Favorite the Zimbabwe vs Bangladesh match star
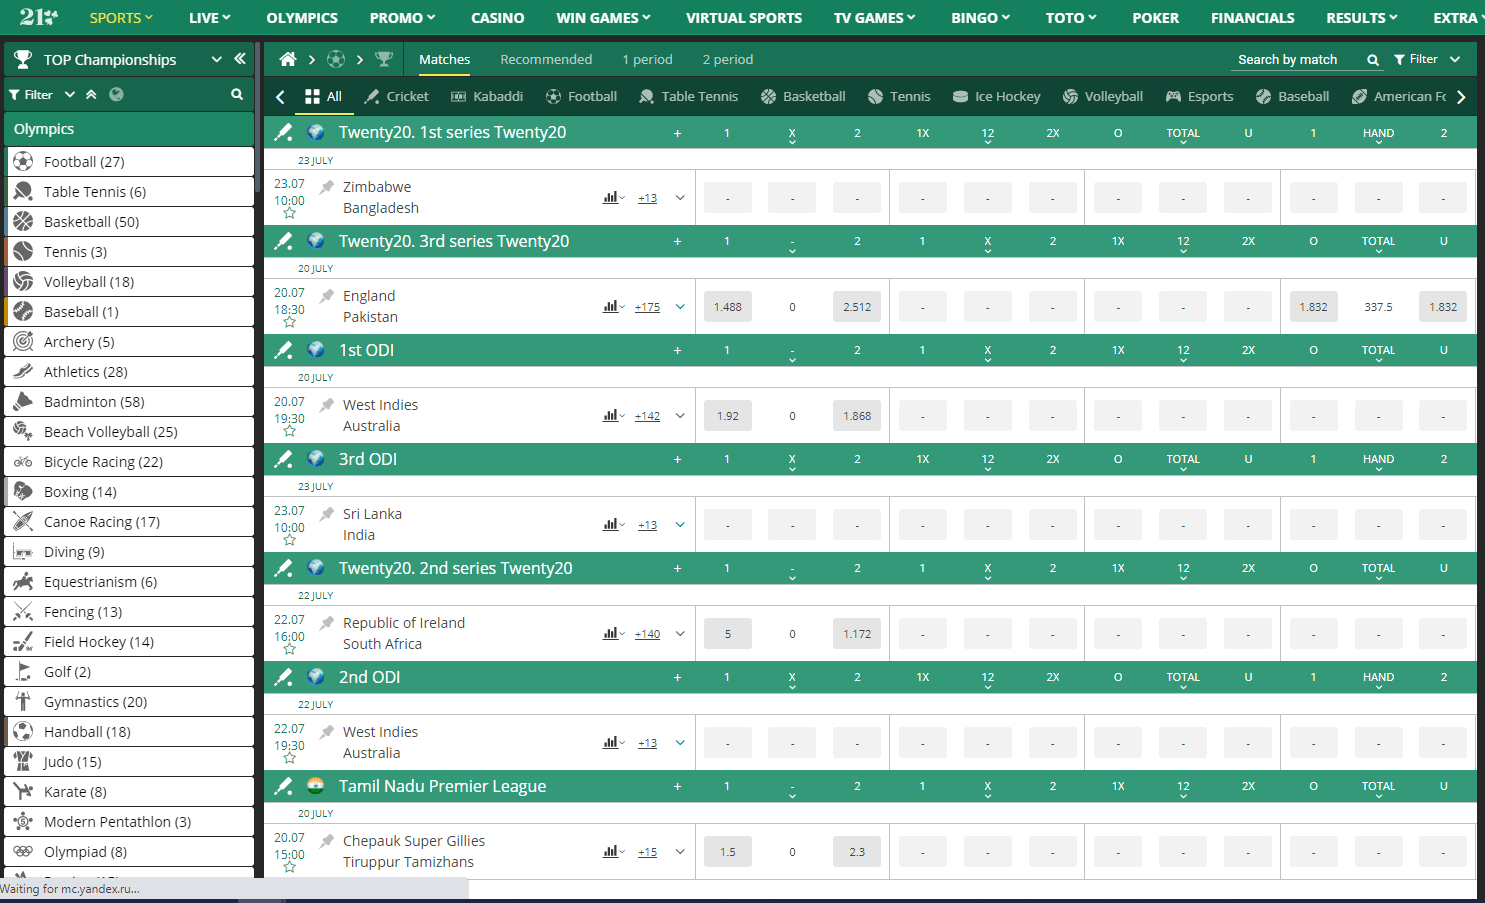The width and height of the screenshot is (1485, 903). [x=289, y=213]
